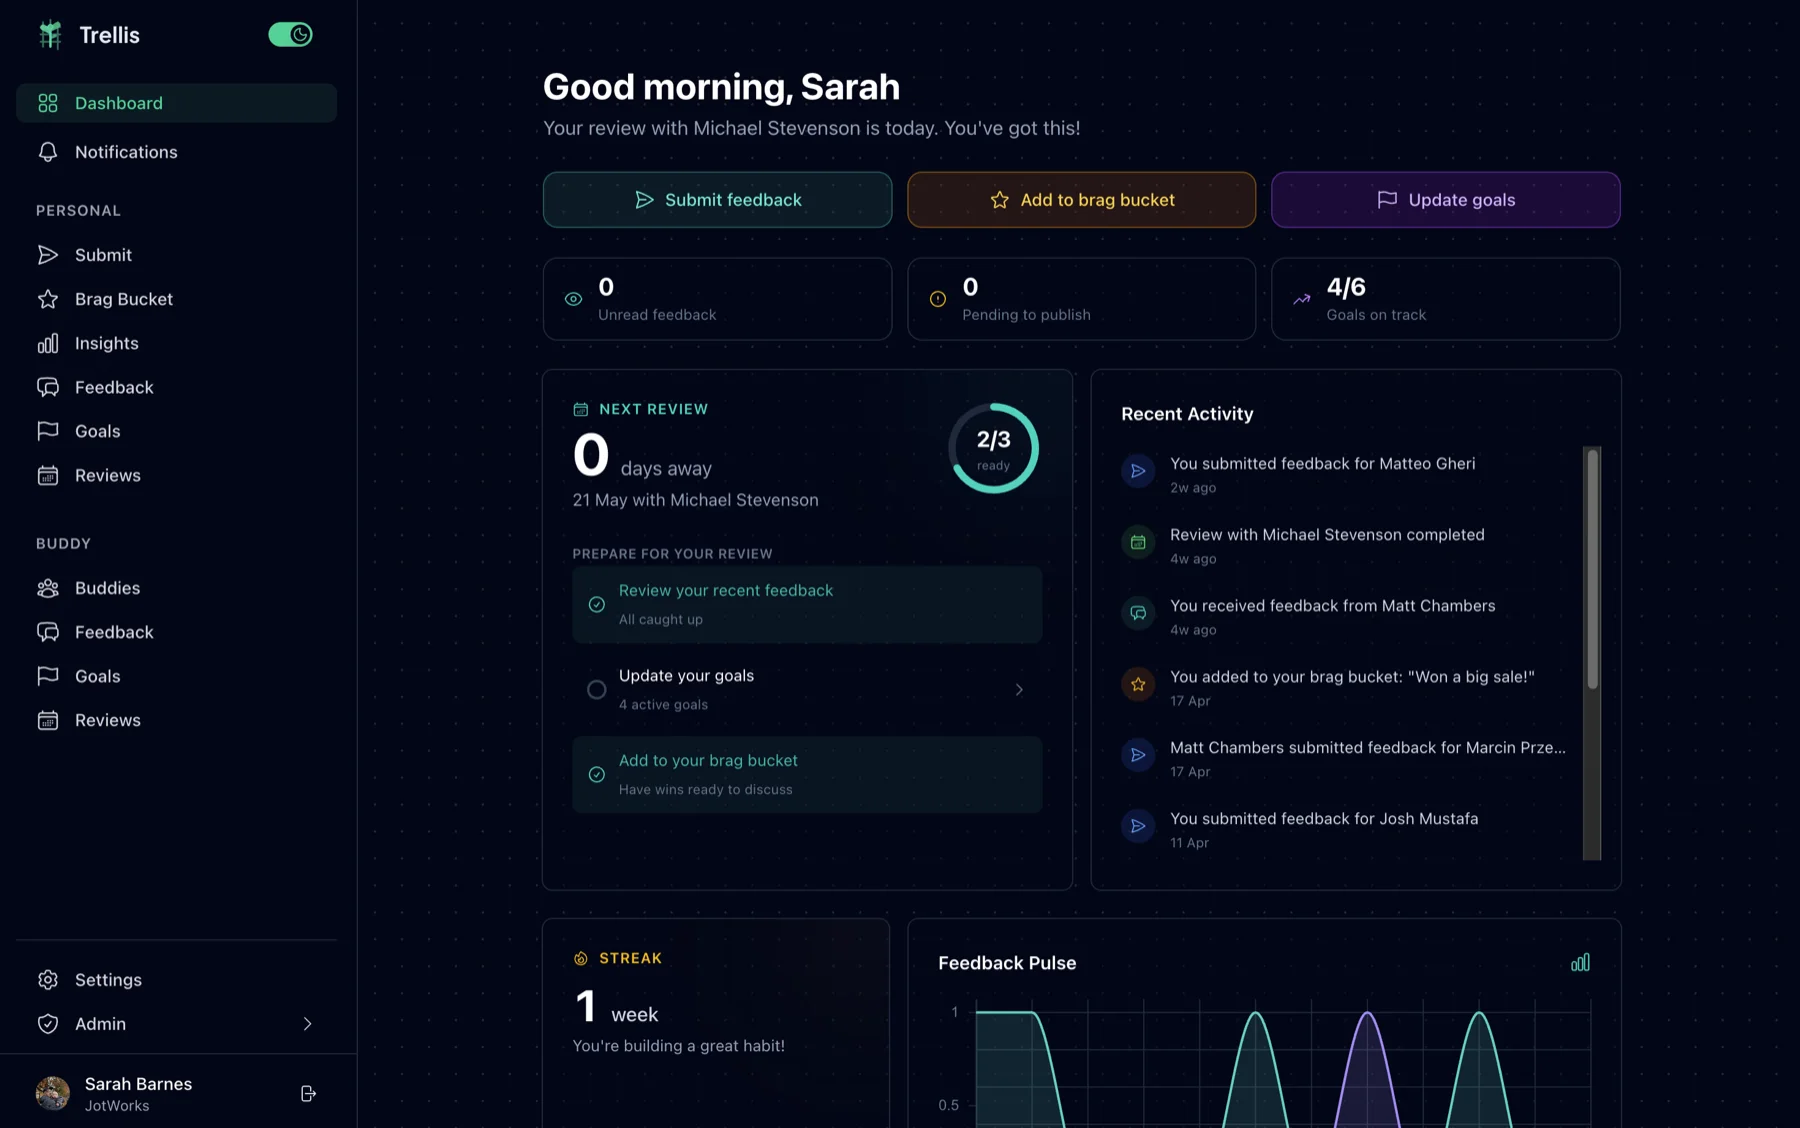Click the Pending to publish clock icon

[x=938, y=299]
